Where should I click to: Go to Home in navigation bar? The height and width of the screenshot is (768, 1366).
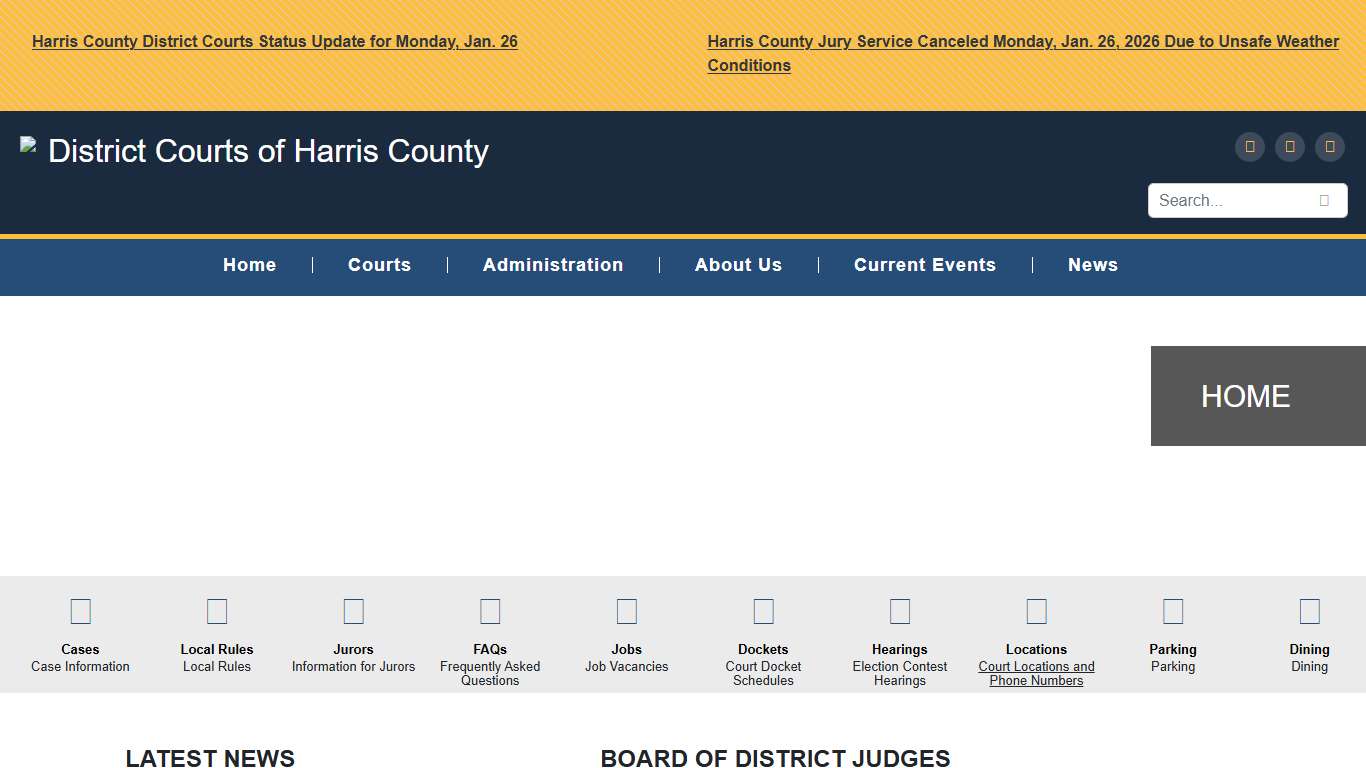click(249, 265)
